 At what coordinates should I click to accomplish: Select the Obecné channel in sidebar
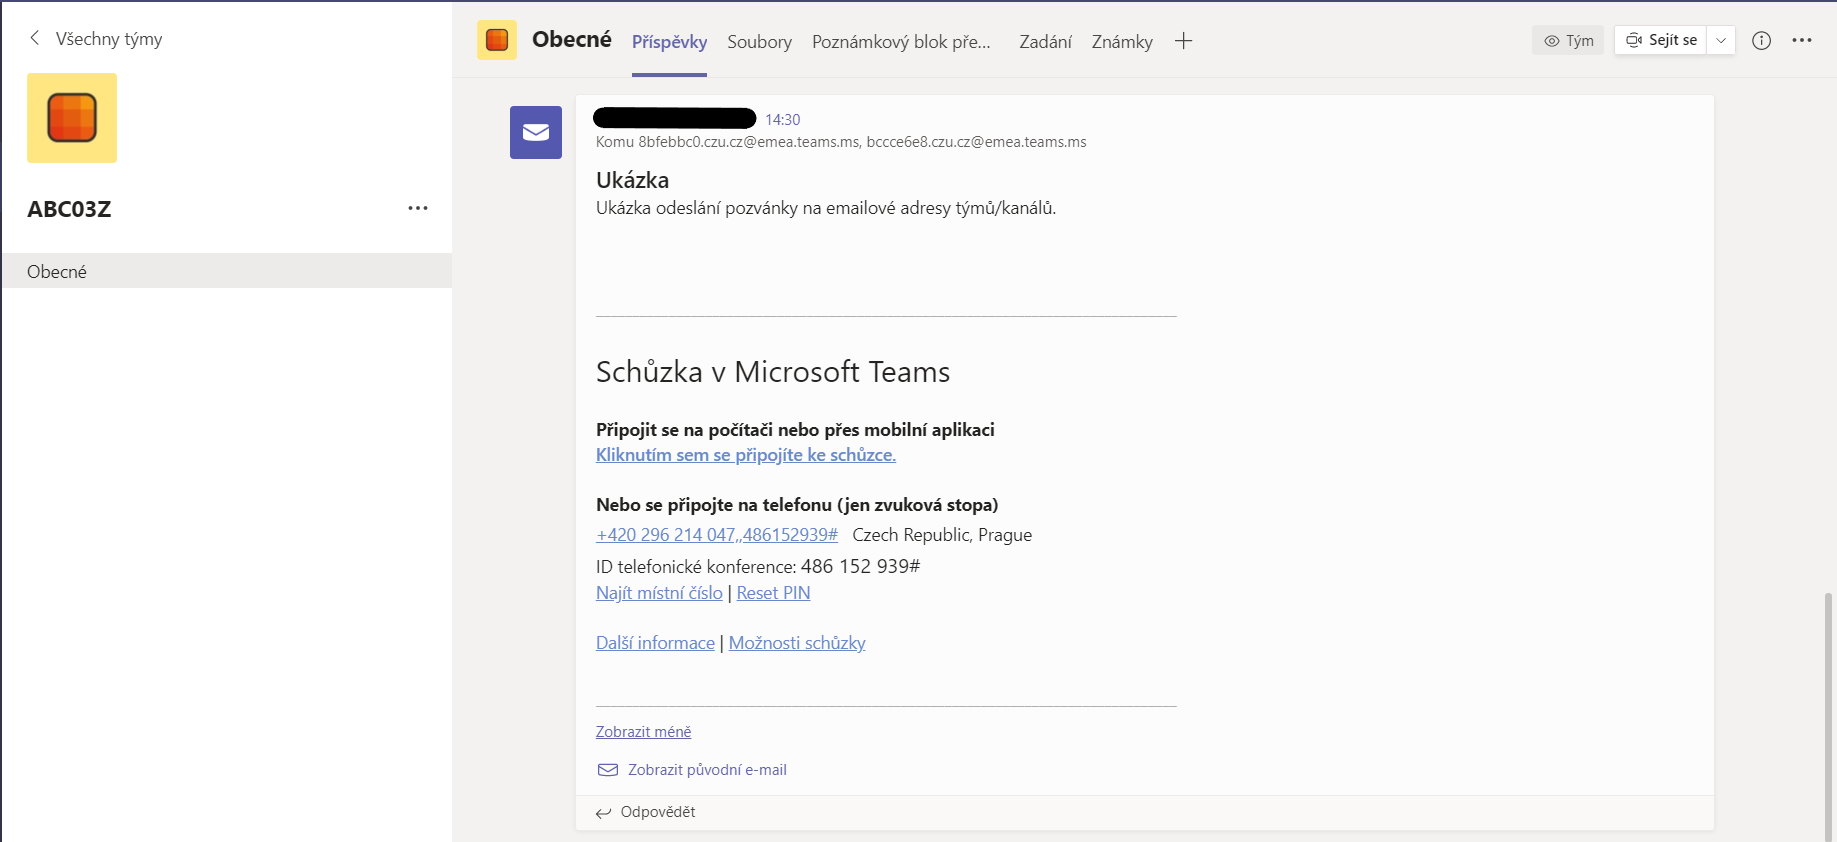pyautogui.click(x=227, y=271)
